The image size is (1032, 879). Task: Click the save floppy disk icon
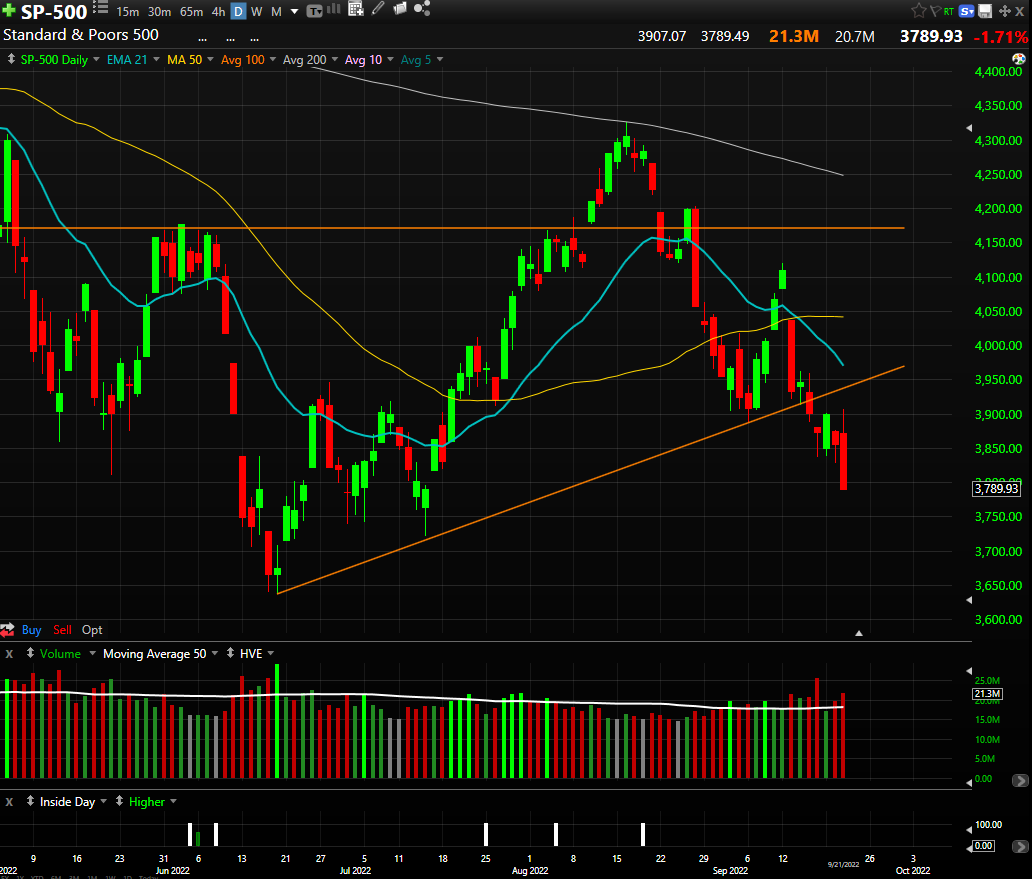click(985, 11)
